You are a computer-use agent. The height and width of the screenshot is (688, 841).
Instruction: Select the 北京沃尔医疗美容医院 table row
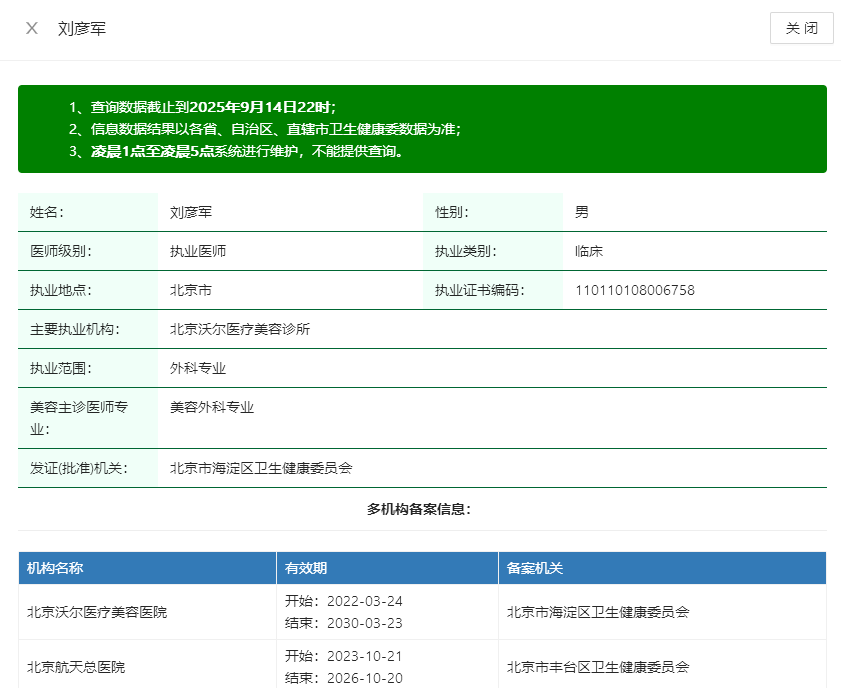point(97,612)
